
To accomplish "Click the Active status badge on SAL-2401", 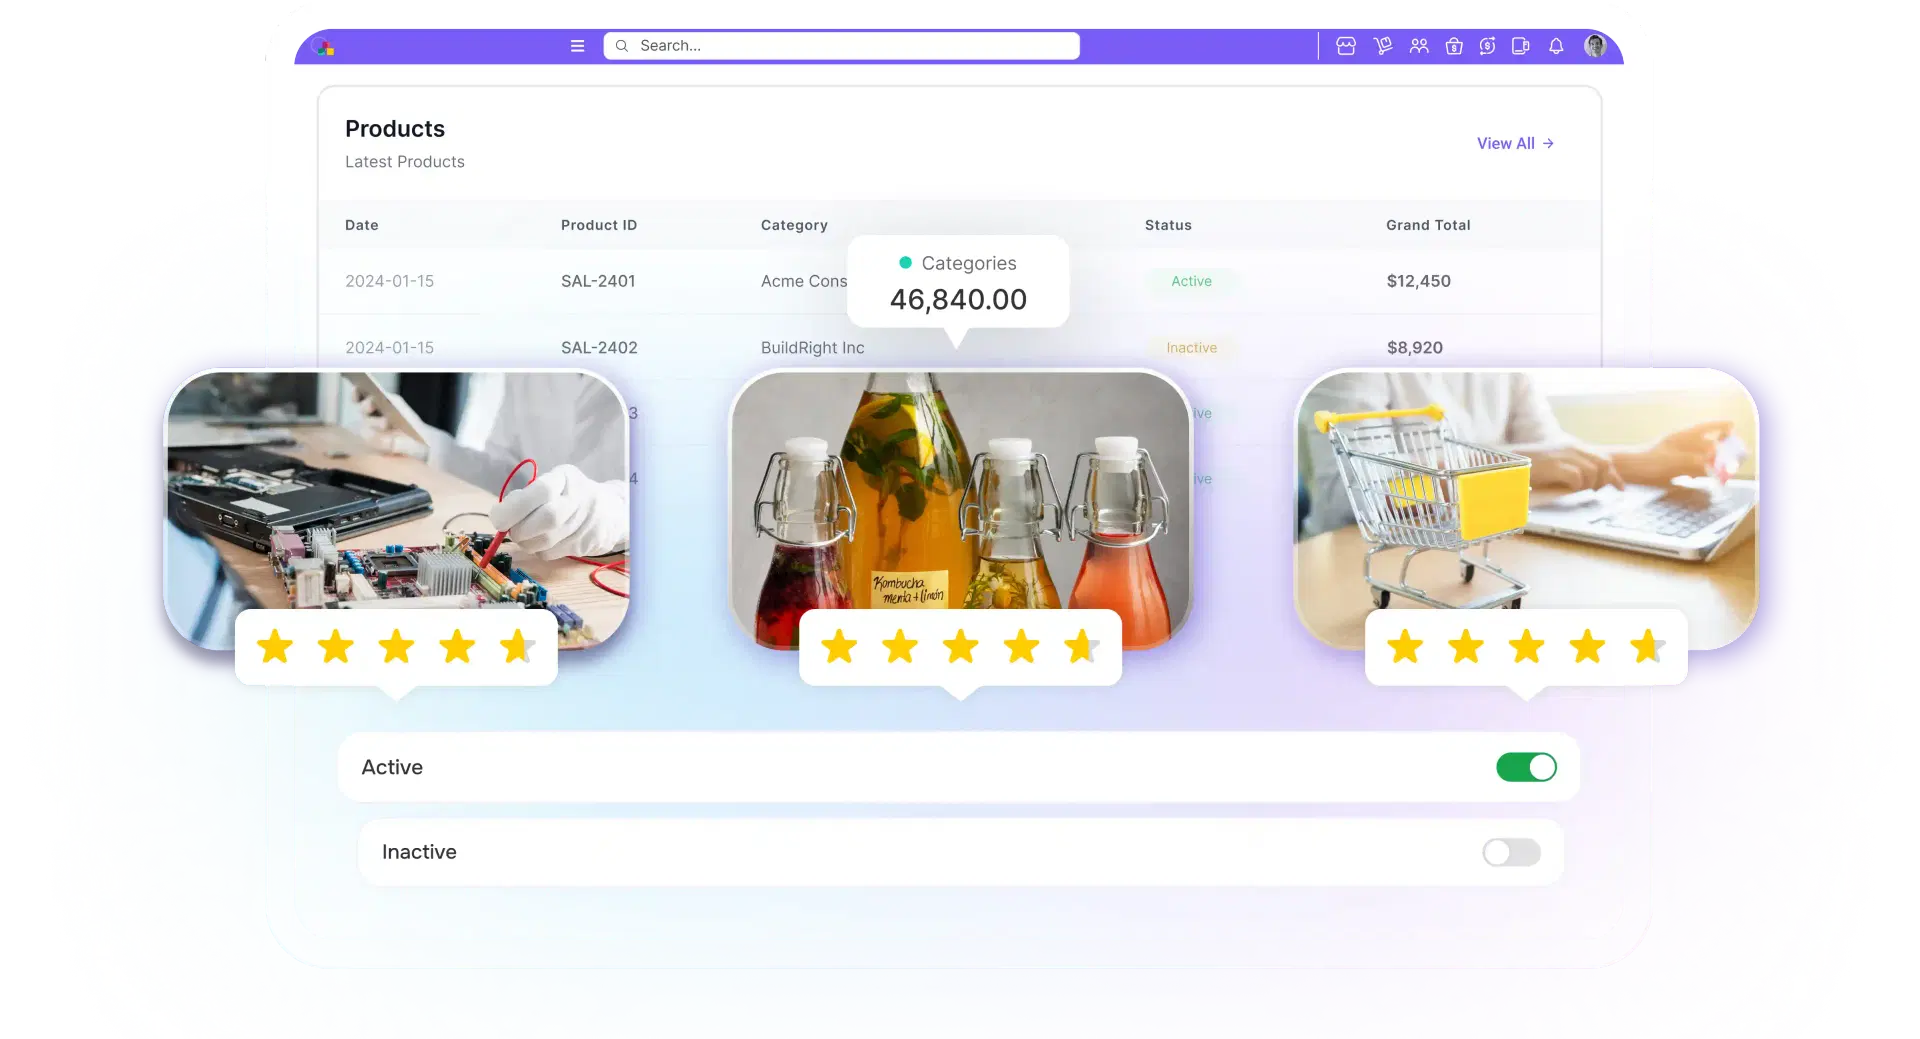I will pos(1192,281).
